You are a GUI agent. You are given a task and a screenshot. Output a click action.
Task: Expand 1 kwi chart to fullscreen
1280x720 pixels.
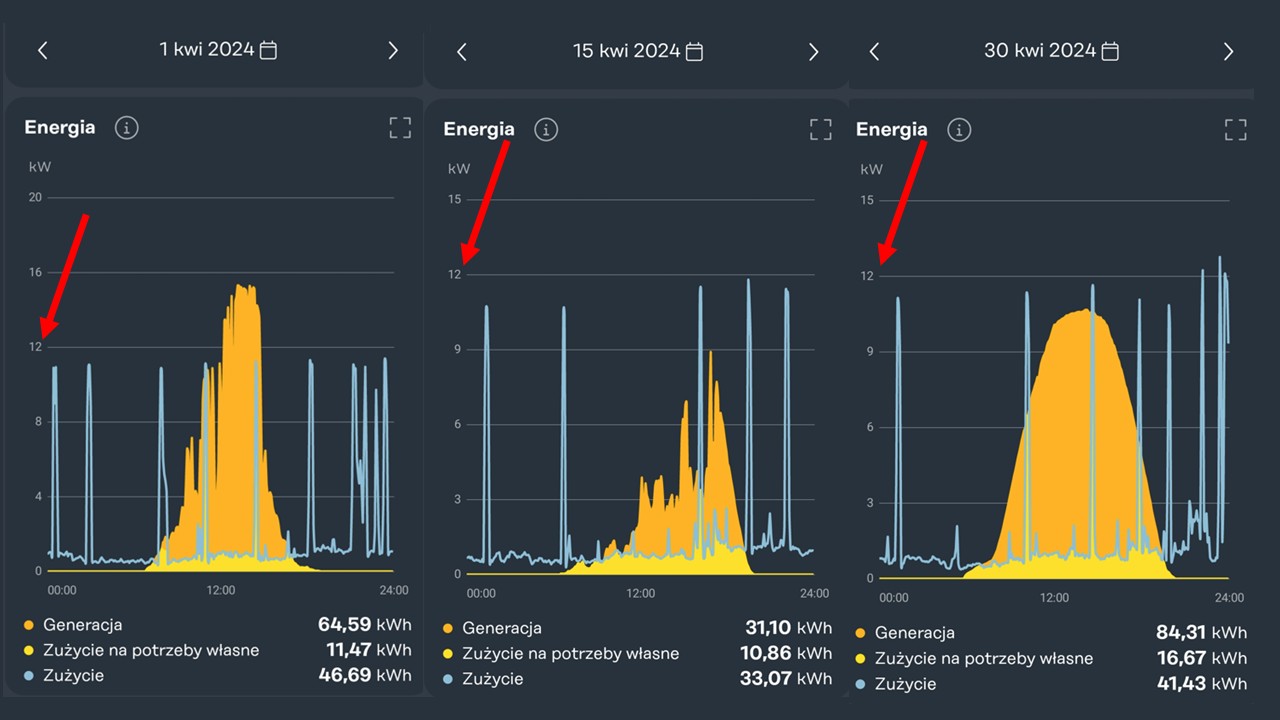(400, 127)
